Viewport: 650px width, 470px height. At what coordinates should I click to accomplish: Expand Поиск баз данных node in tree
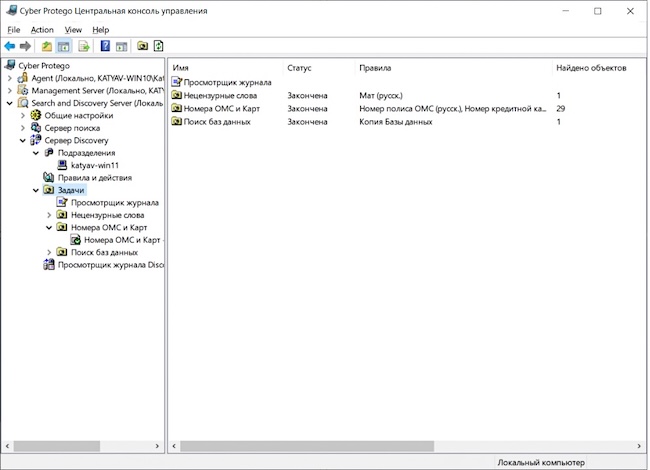(49, 252)
